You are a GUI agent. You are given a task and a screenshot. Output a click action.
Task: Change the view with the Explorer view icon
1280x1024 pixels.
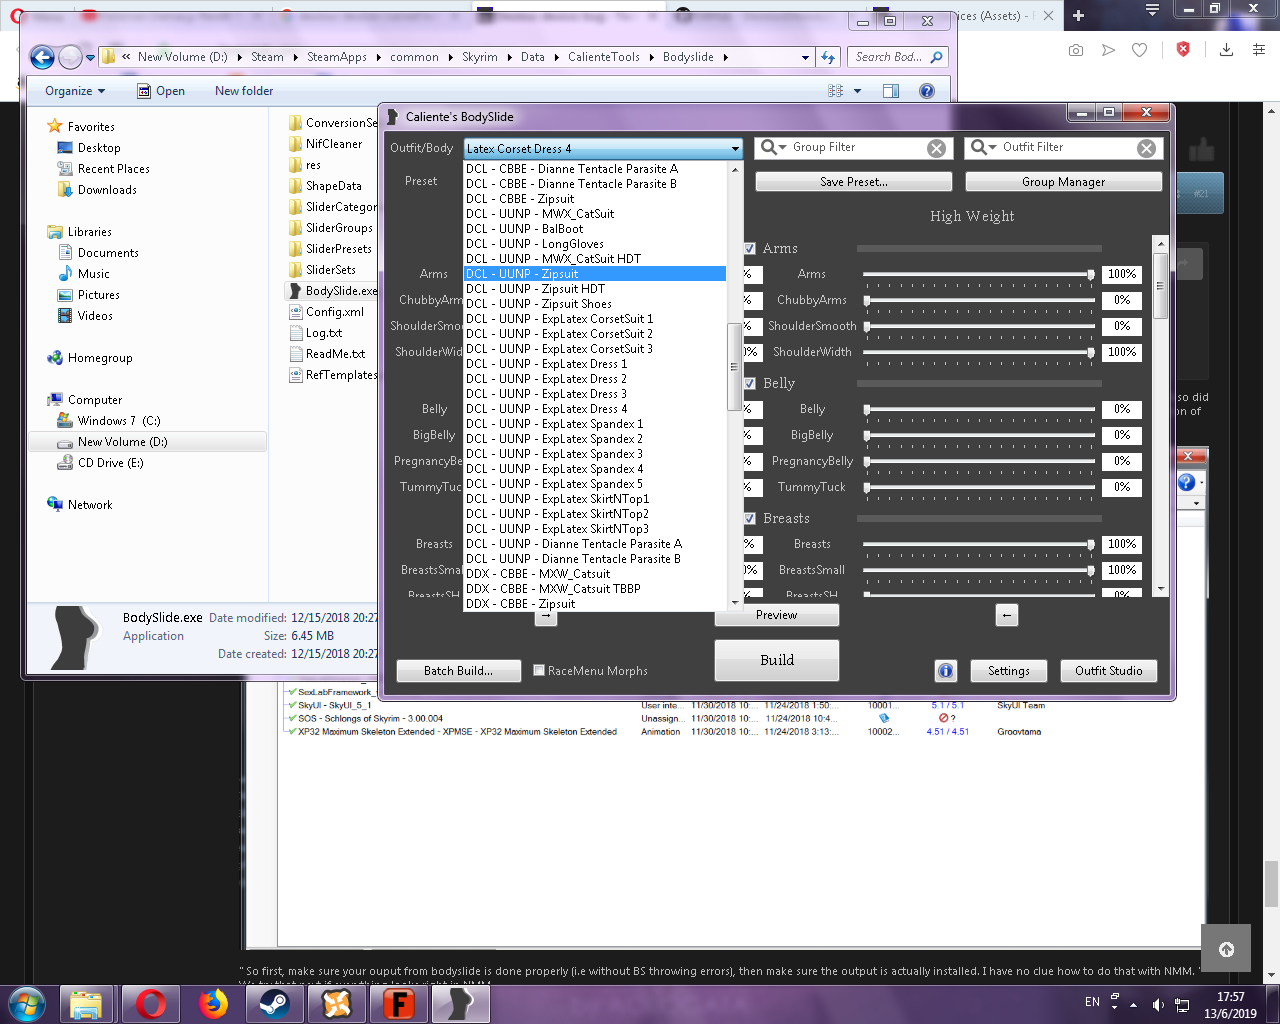836,91
